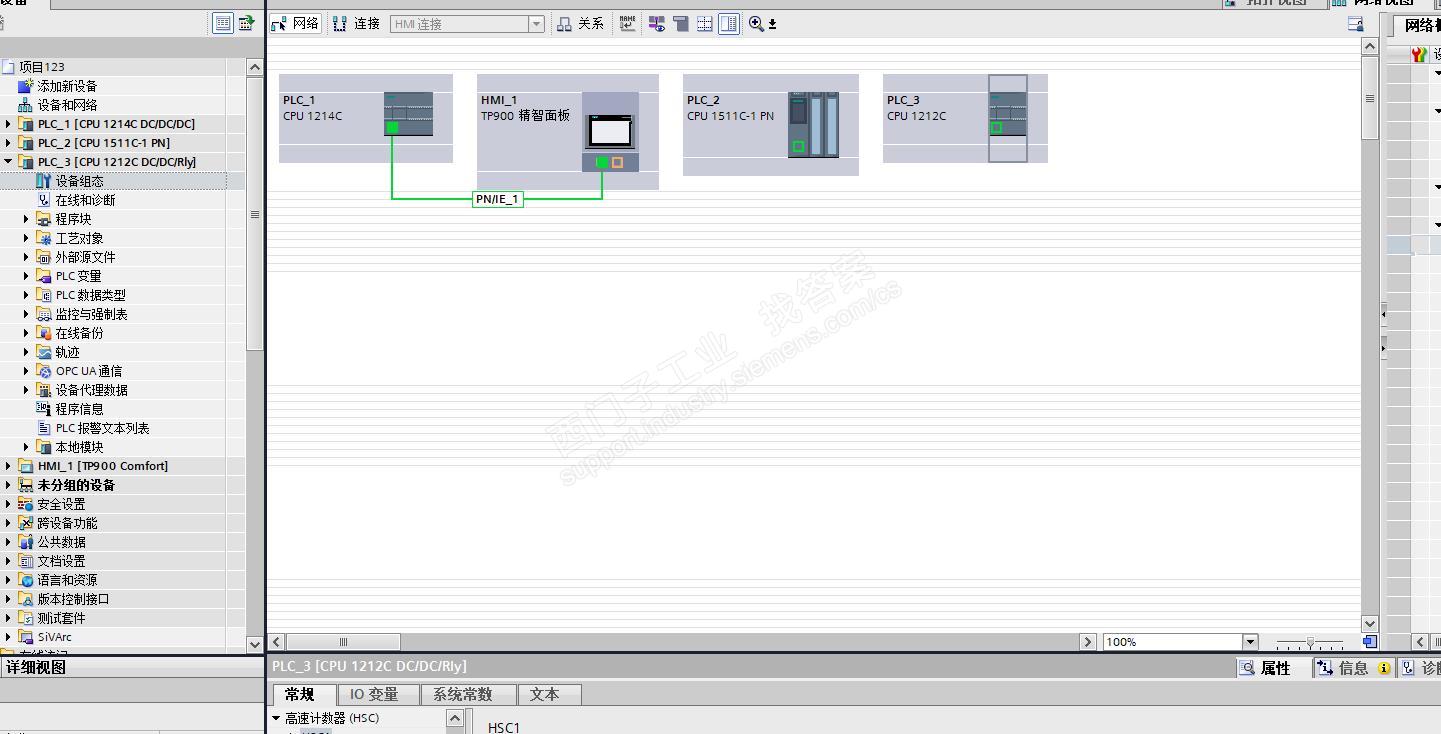Toggle the project tree table view icon
The image size is (1441, 734).
tap(223, 23)
